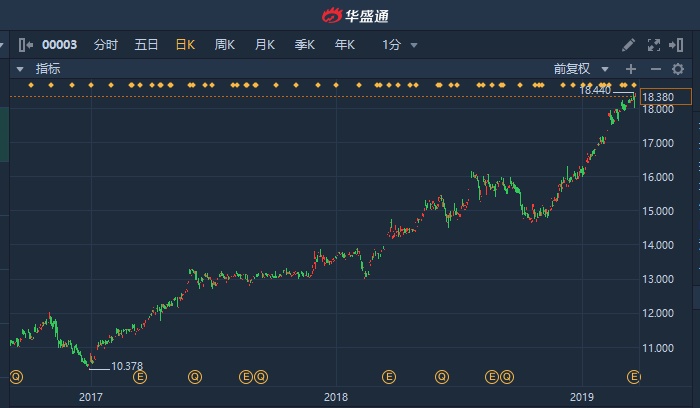This screenshot has height=408, width=700.
Task: Select the 日K daily candlestick tab
Action: point(185,45)
